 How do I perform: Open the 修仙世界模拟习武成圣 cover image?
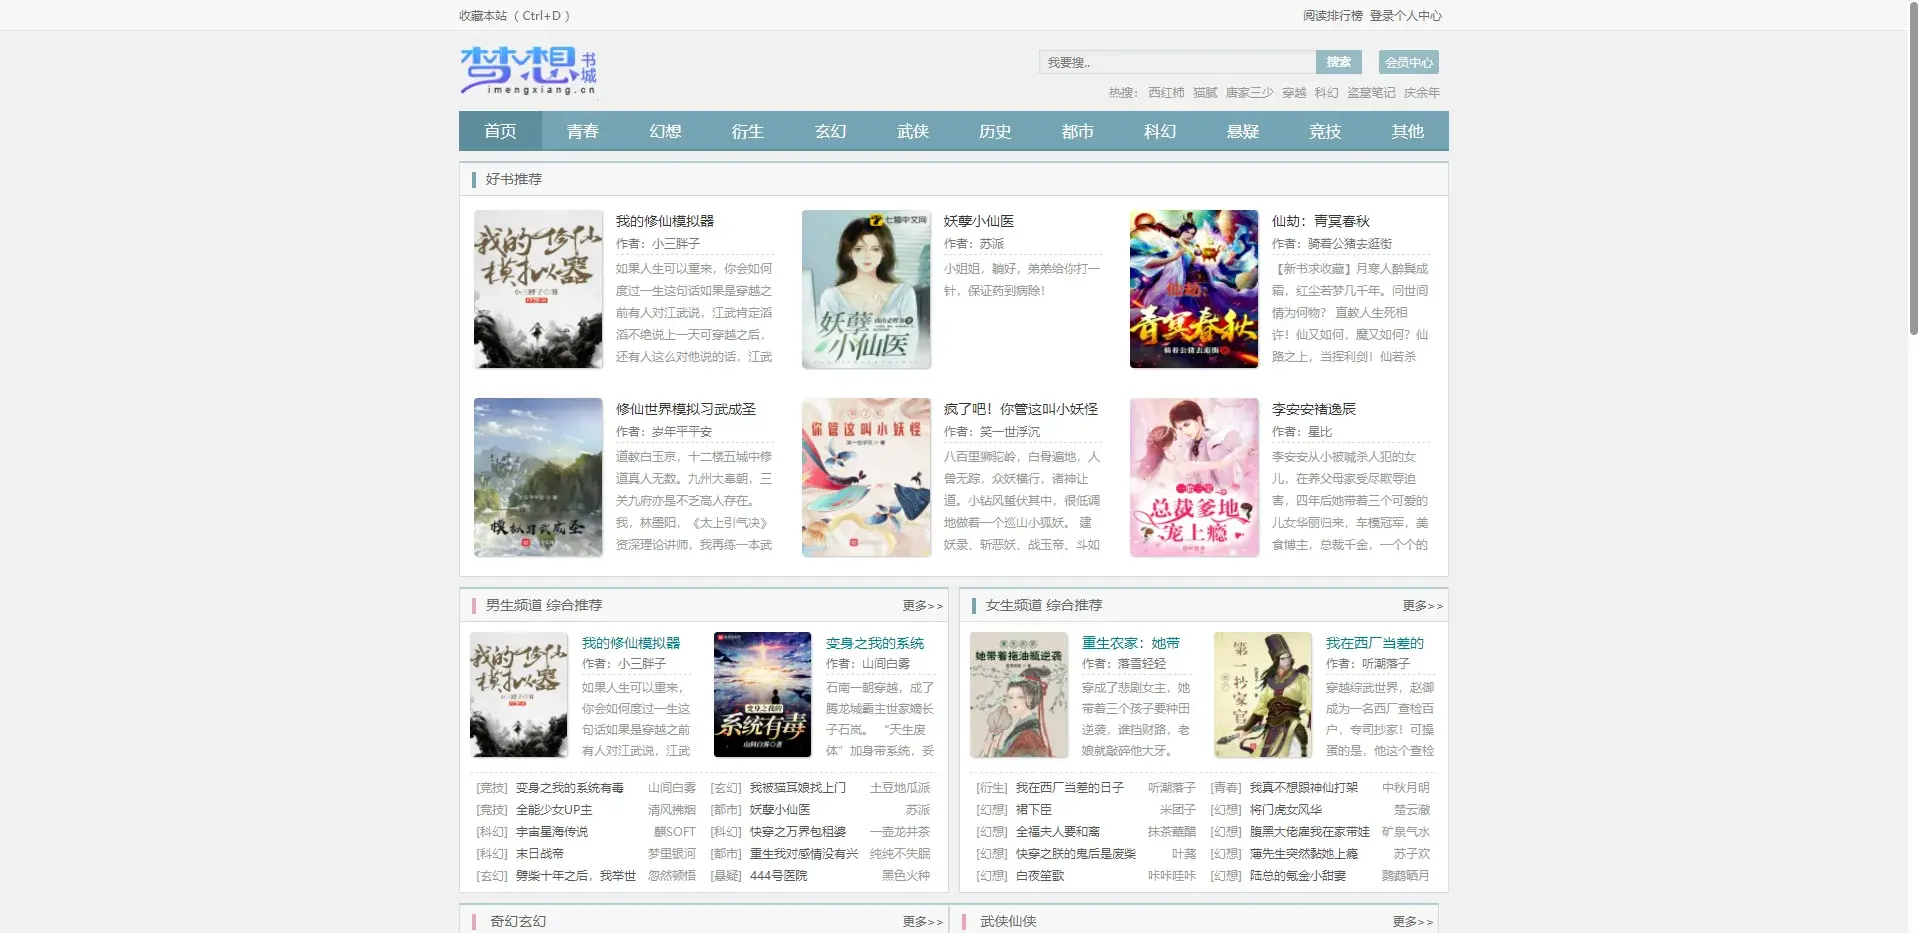pyautogui.click(x=538, y=477)
